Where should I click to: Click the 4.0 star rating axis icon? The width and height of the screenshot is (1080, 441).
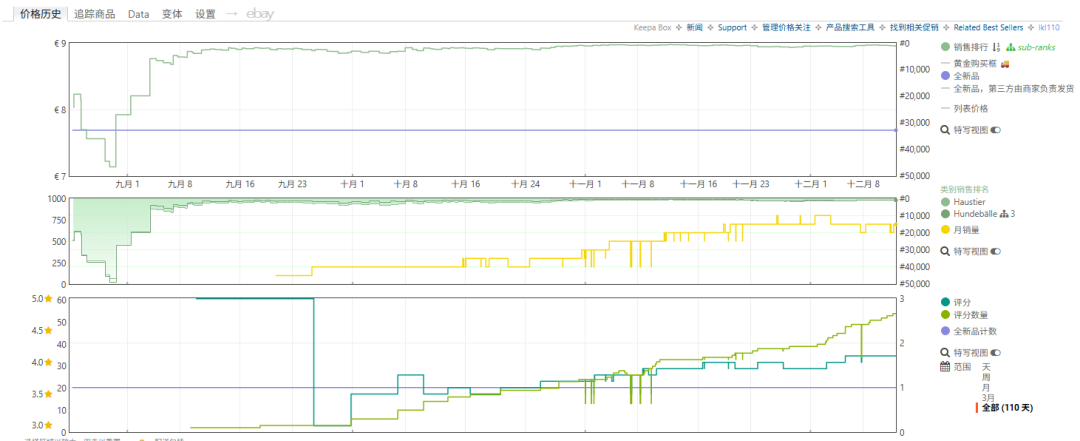click(46, 363)
